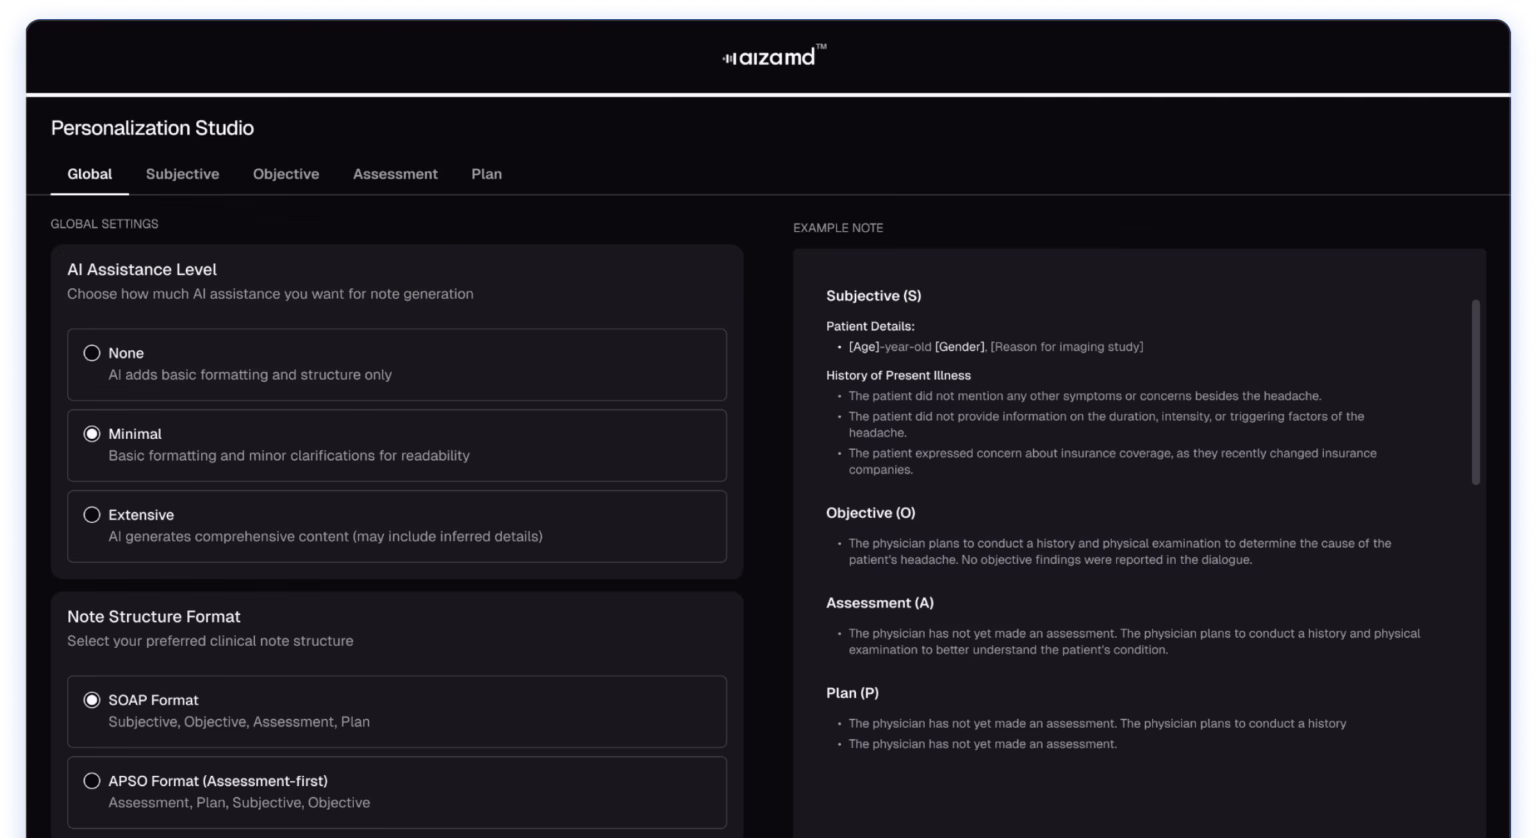Switch to the Subjective tab
Image resolution: width=1536 pixels, height=838 pixels.
click(x=182, y=174)
